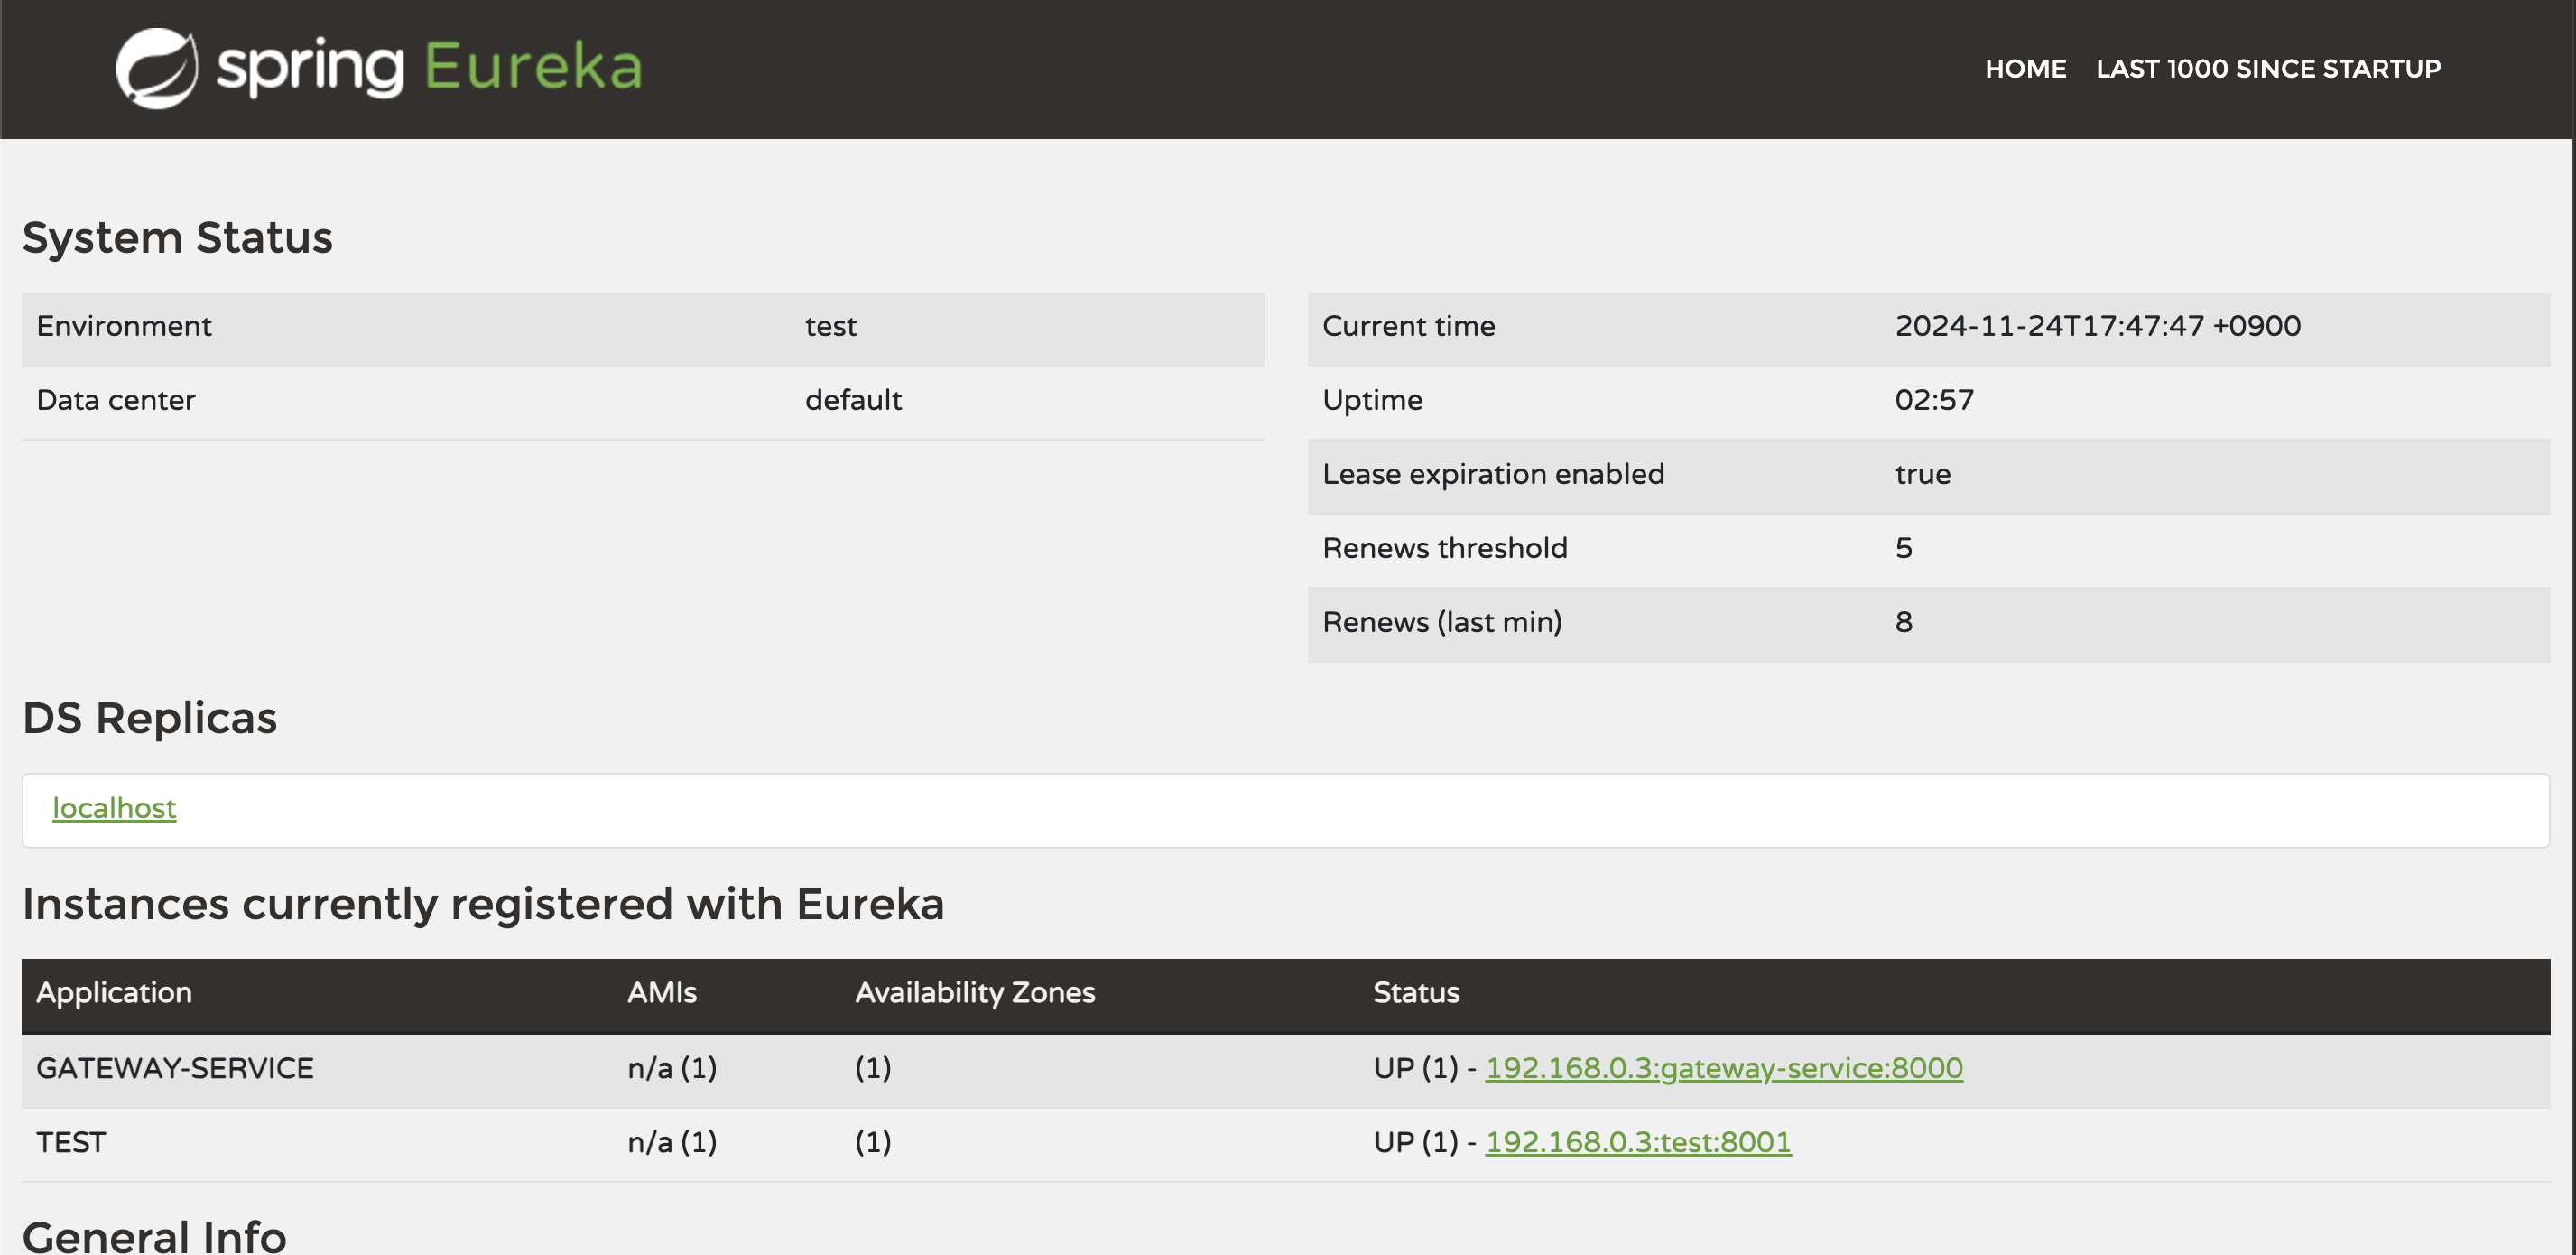Click the DS Replicas heading
Viewport: 2576px width, 1255px height.
[149, 718]
